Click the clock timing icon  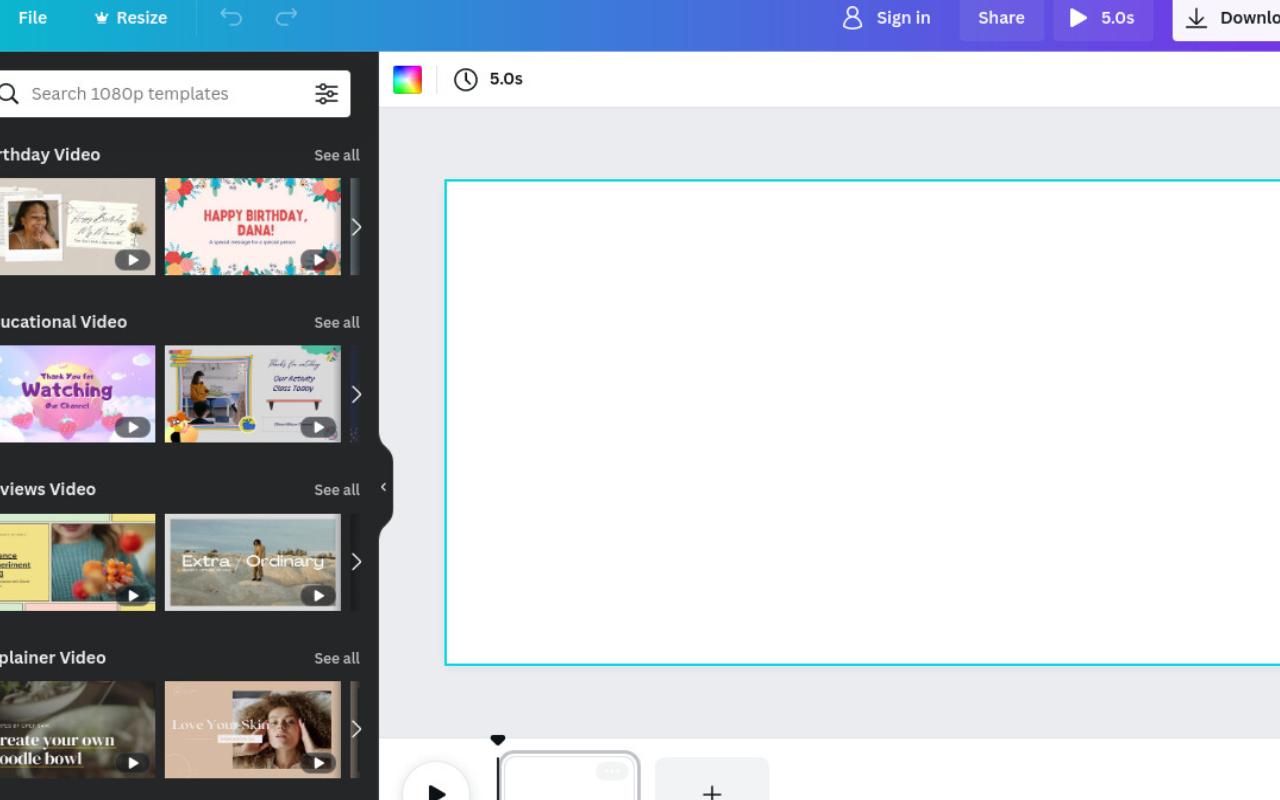466,80
